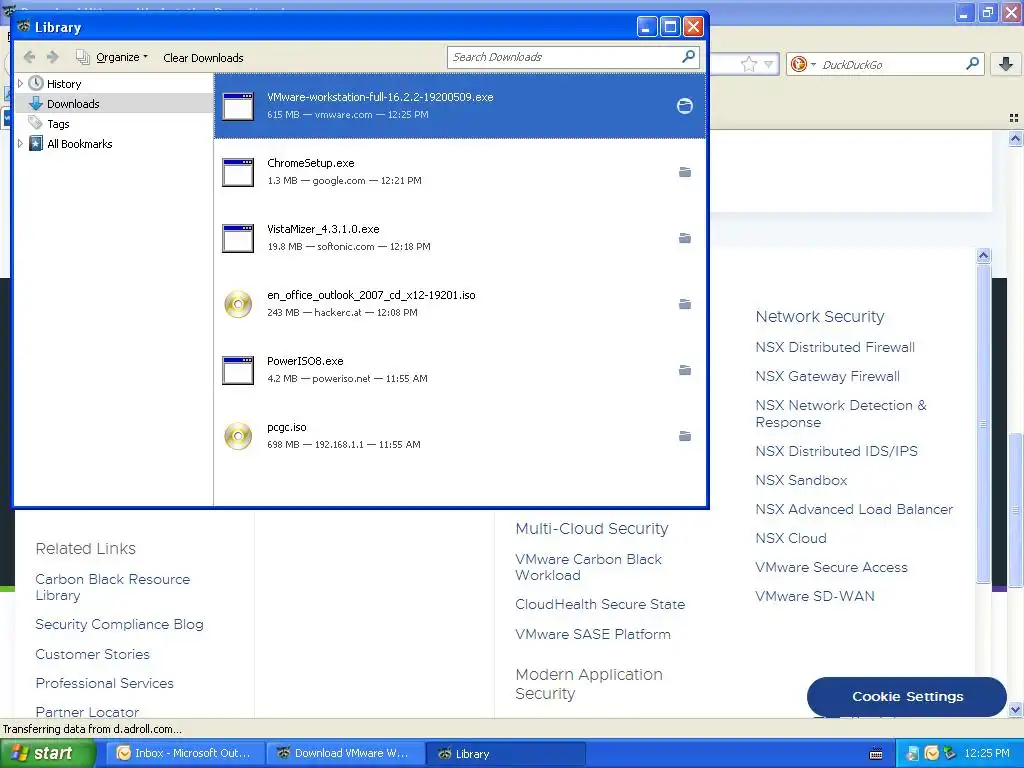Open the search engine selector dropdown
Viewport: 1024px width, 768px height.
pos(813,64)
